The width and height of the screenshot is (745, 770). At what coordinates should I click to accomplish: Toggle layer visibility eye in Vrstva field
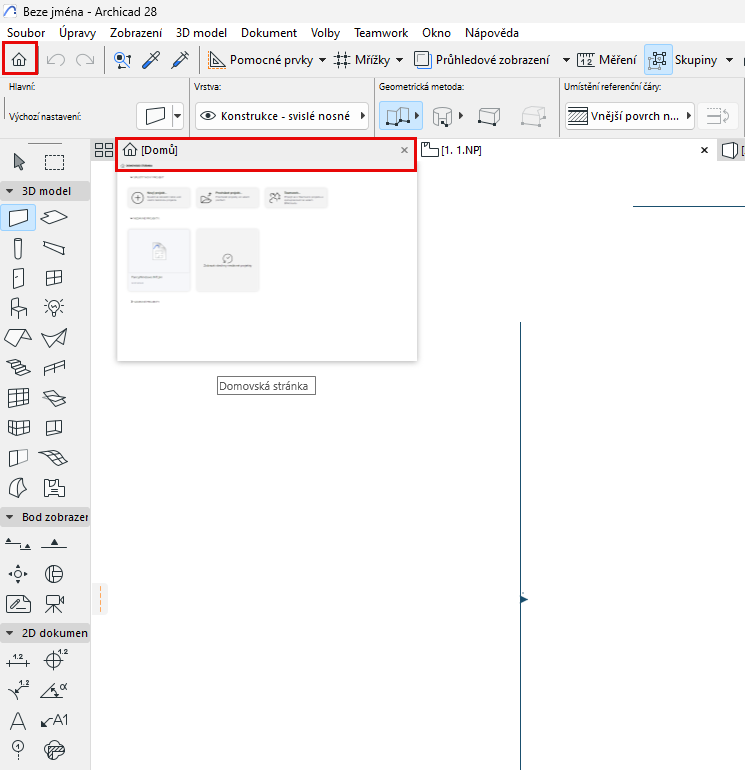coord(208,116)
